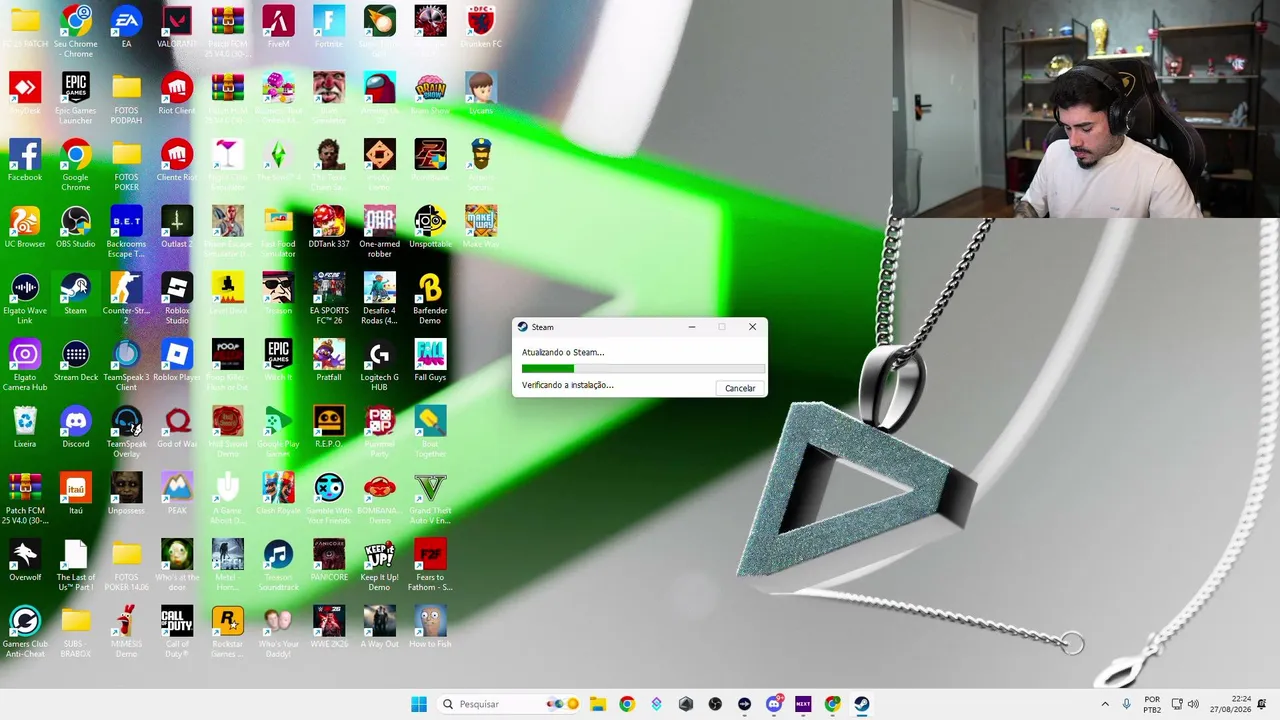Select the UC Browser desktop icon
Screen dimensions: 1280x720
25,228
